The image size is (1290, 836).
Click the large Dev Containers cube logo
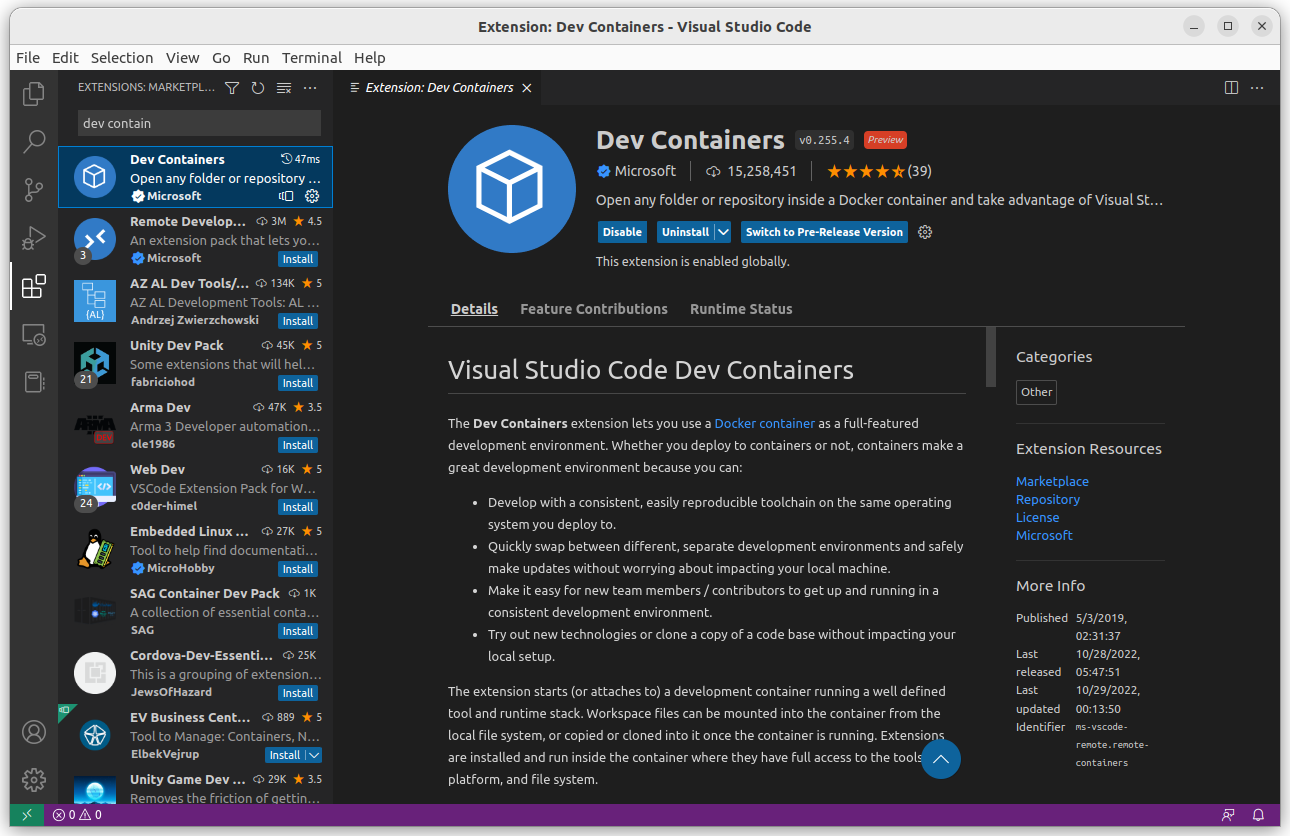513,189
